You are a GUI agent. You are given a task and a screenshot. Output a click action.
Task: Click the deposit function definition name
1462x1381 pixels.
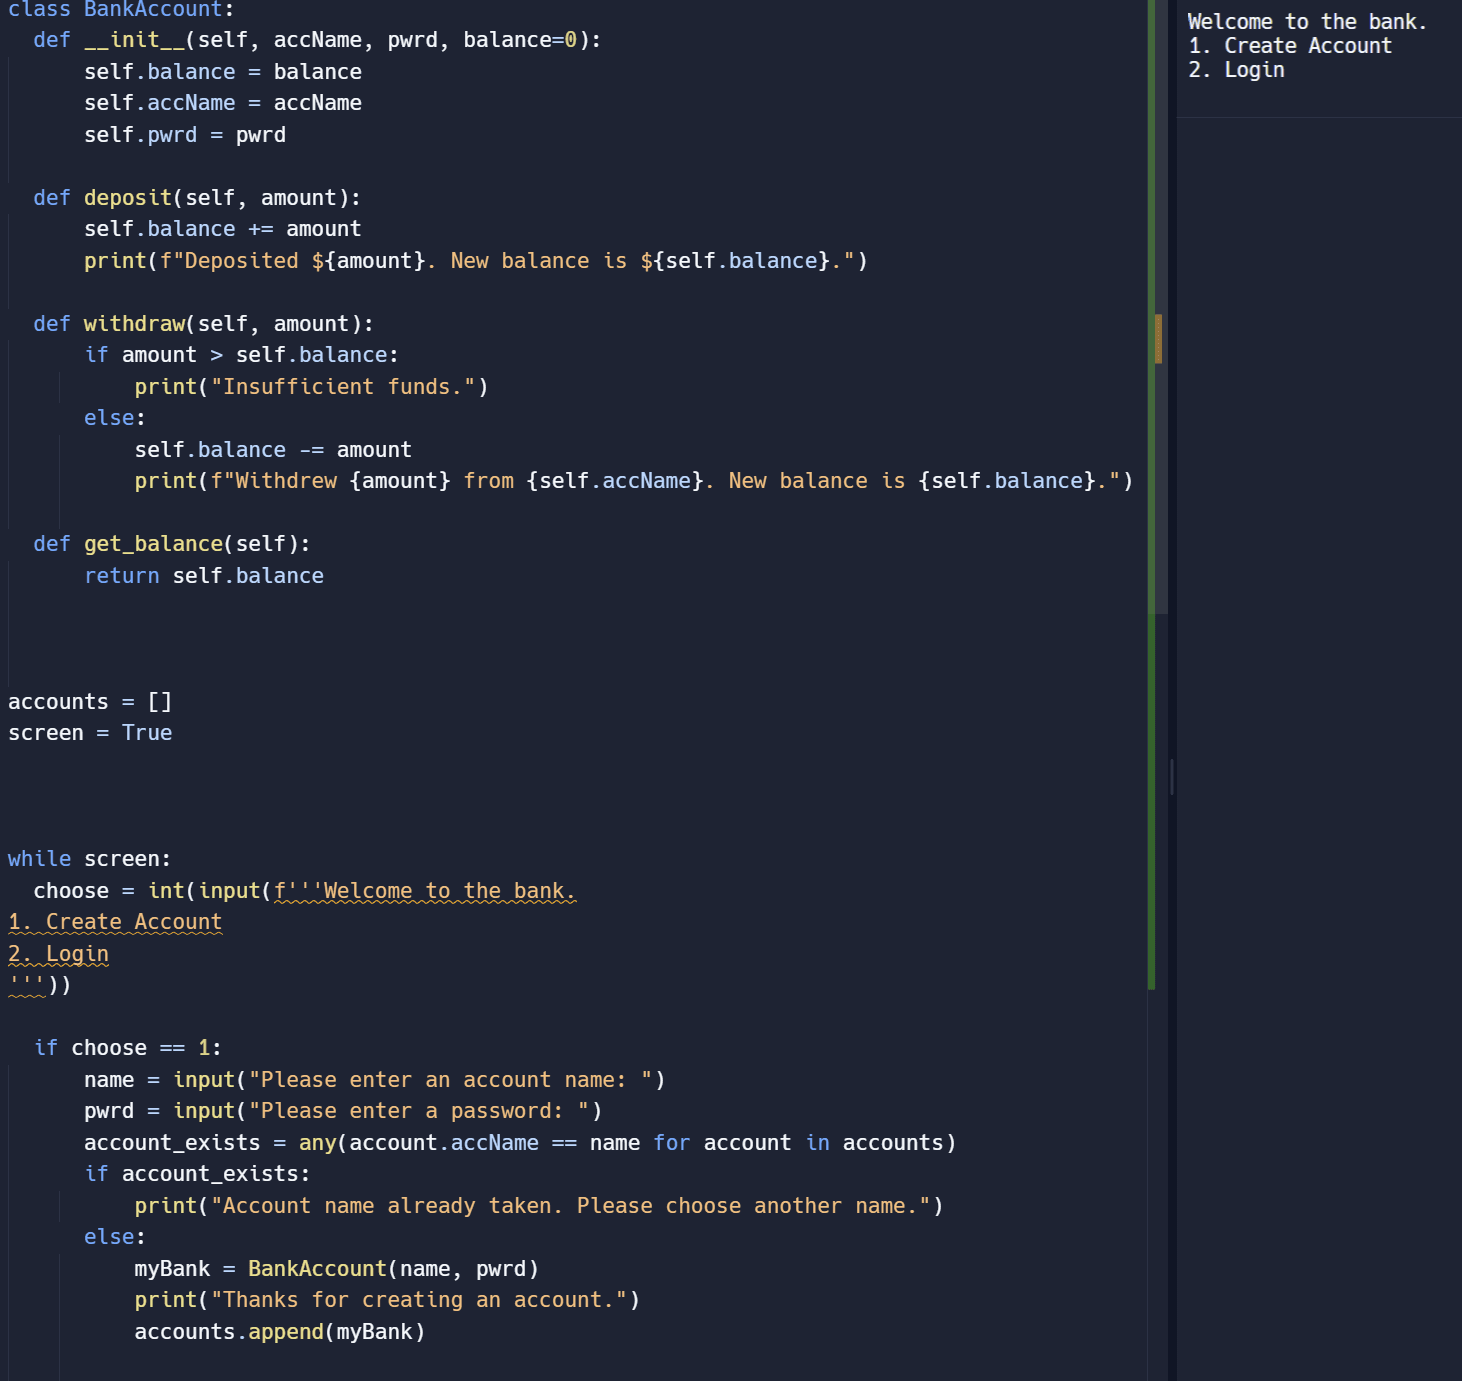(x=128, y=198)
